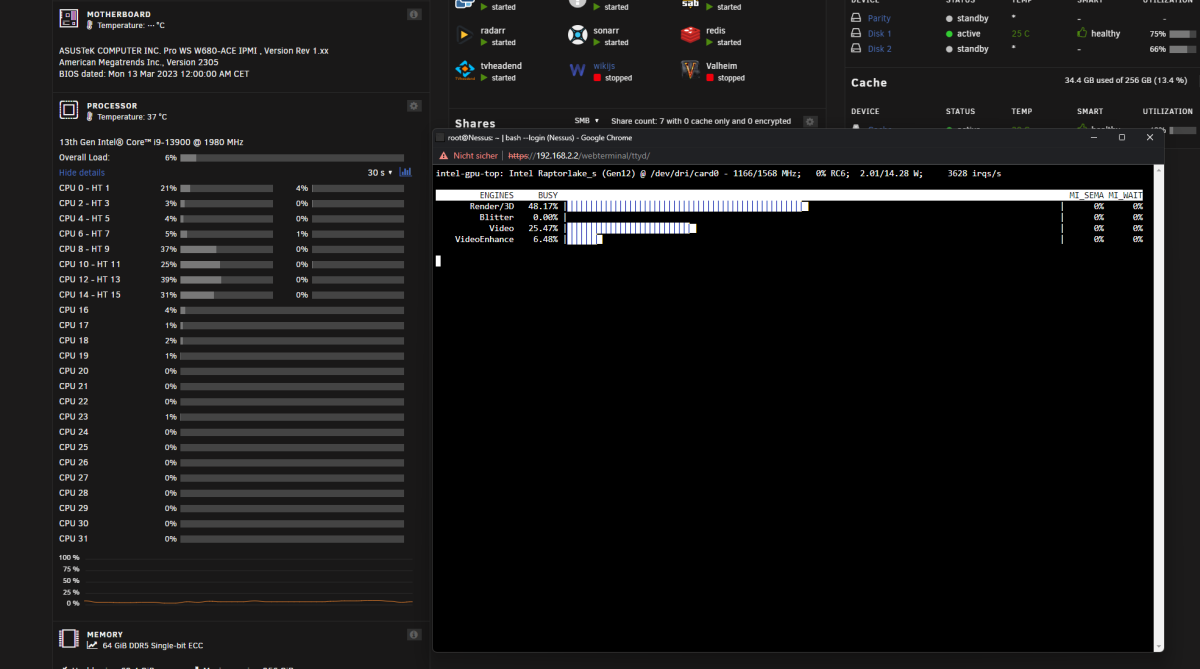Open the redis container icon
The width and height of the screenshot is (1200, 669).
point(690,33)
